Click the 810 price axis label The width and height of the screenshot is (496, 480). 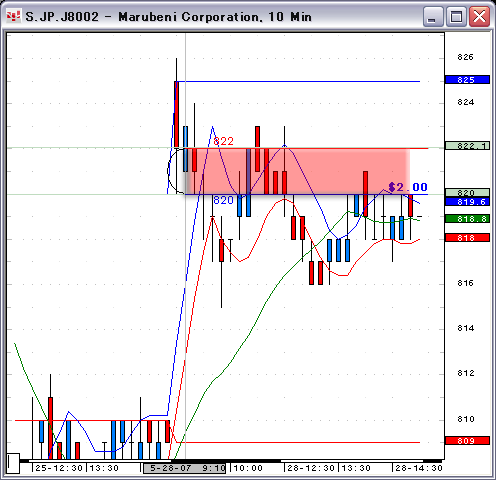pyautogui.click(x=465, y=419)
